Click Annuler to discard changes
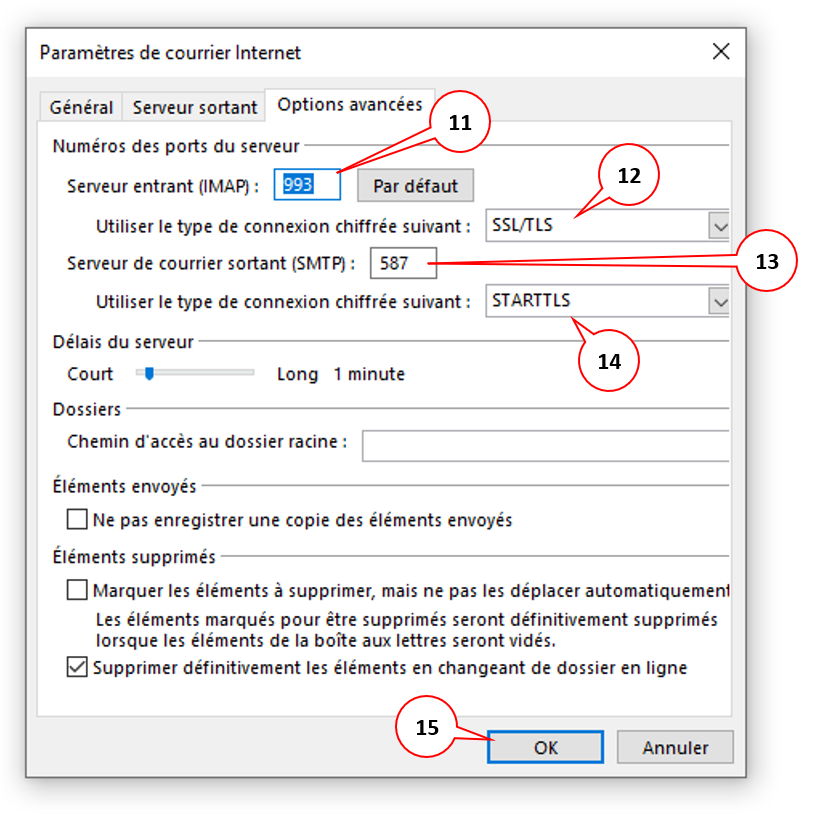This screenshot has height=837, width=813. tap(675, 747)
